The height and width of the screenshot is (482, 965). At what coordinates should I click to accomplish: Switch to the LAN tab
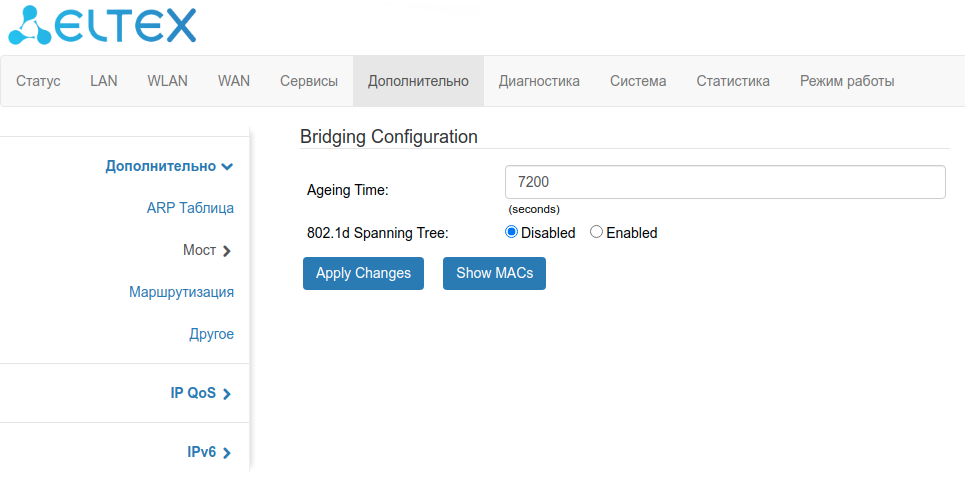[x=103, y=81]
